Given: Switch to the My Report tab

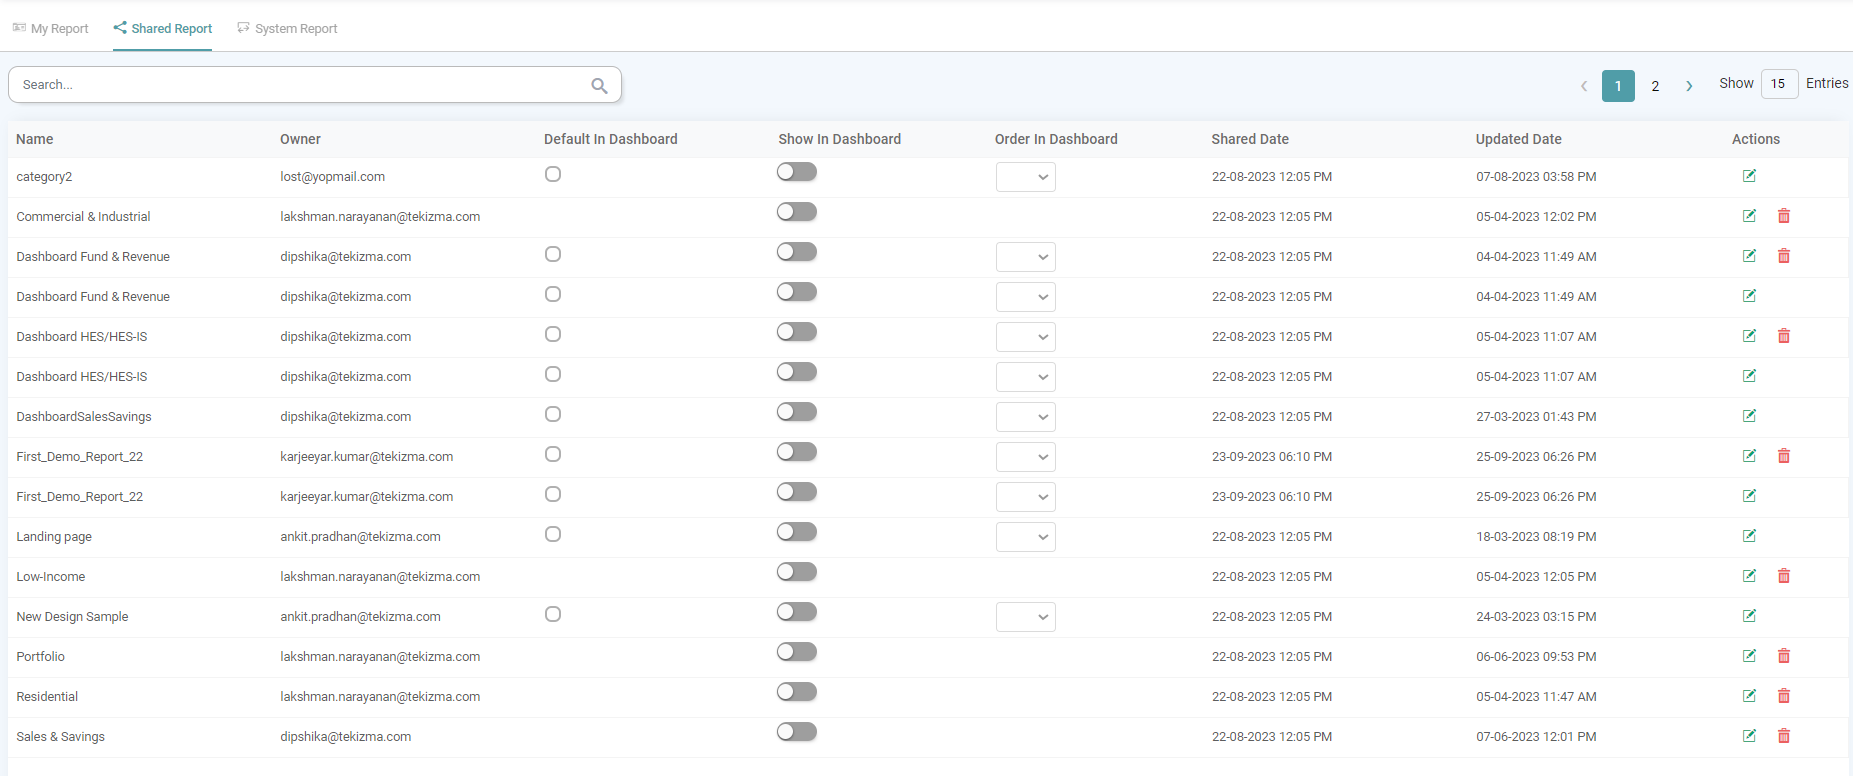Looking at the screenshot, I should point(51,29).
